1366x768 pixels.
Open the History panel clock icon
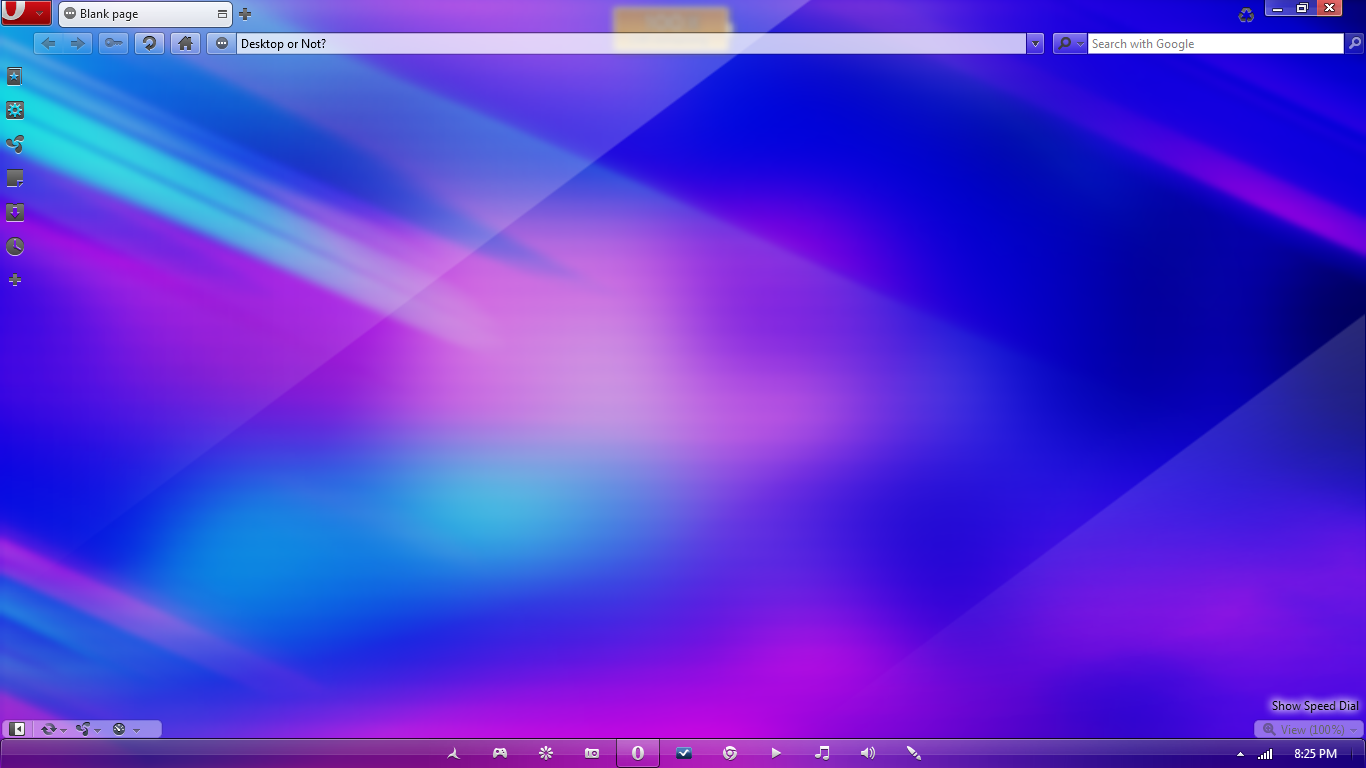coord(14,247)
